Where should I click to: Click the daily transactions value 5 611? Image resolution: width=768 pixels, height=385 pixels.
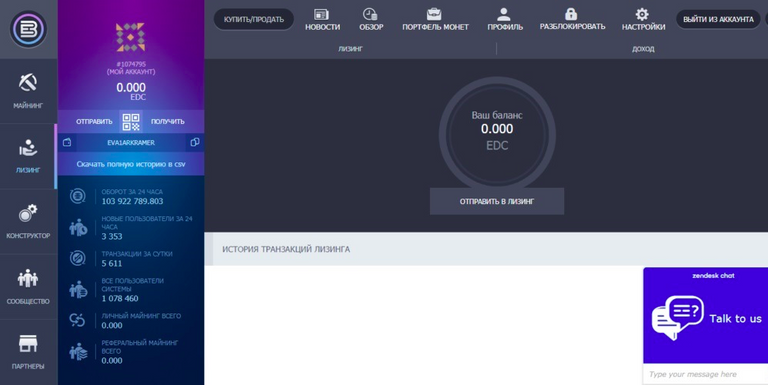pos(112,264)
